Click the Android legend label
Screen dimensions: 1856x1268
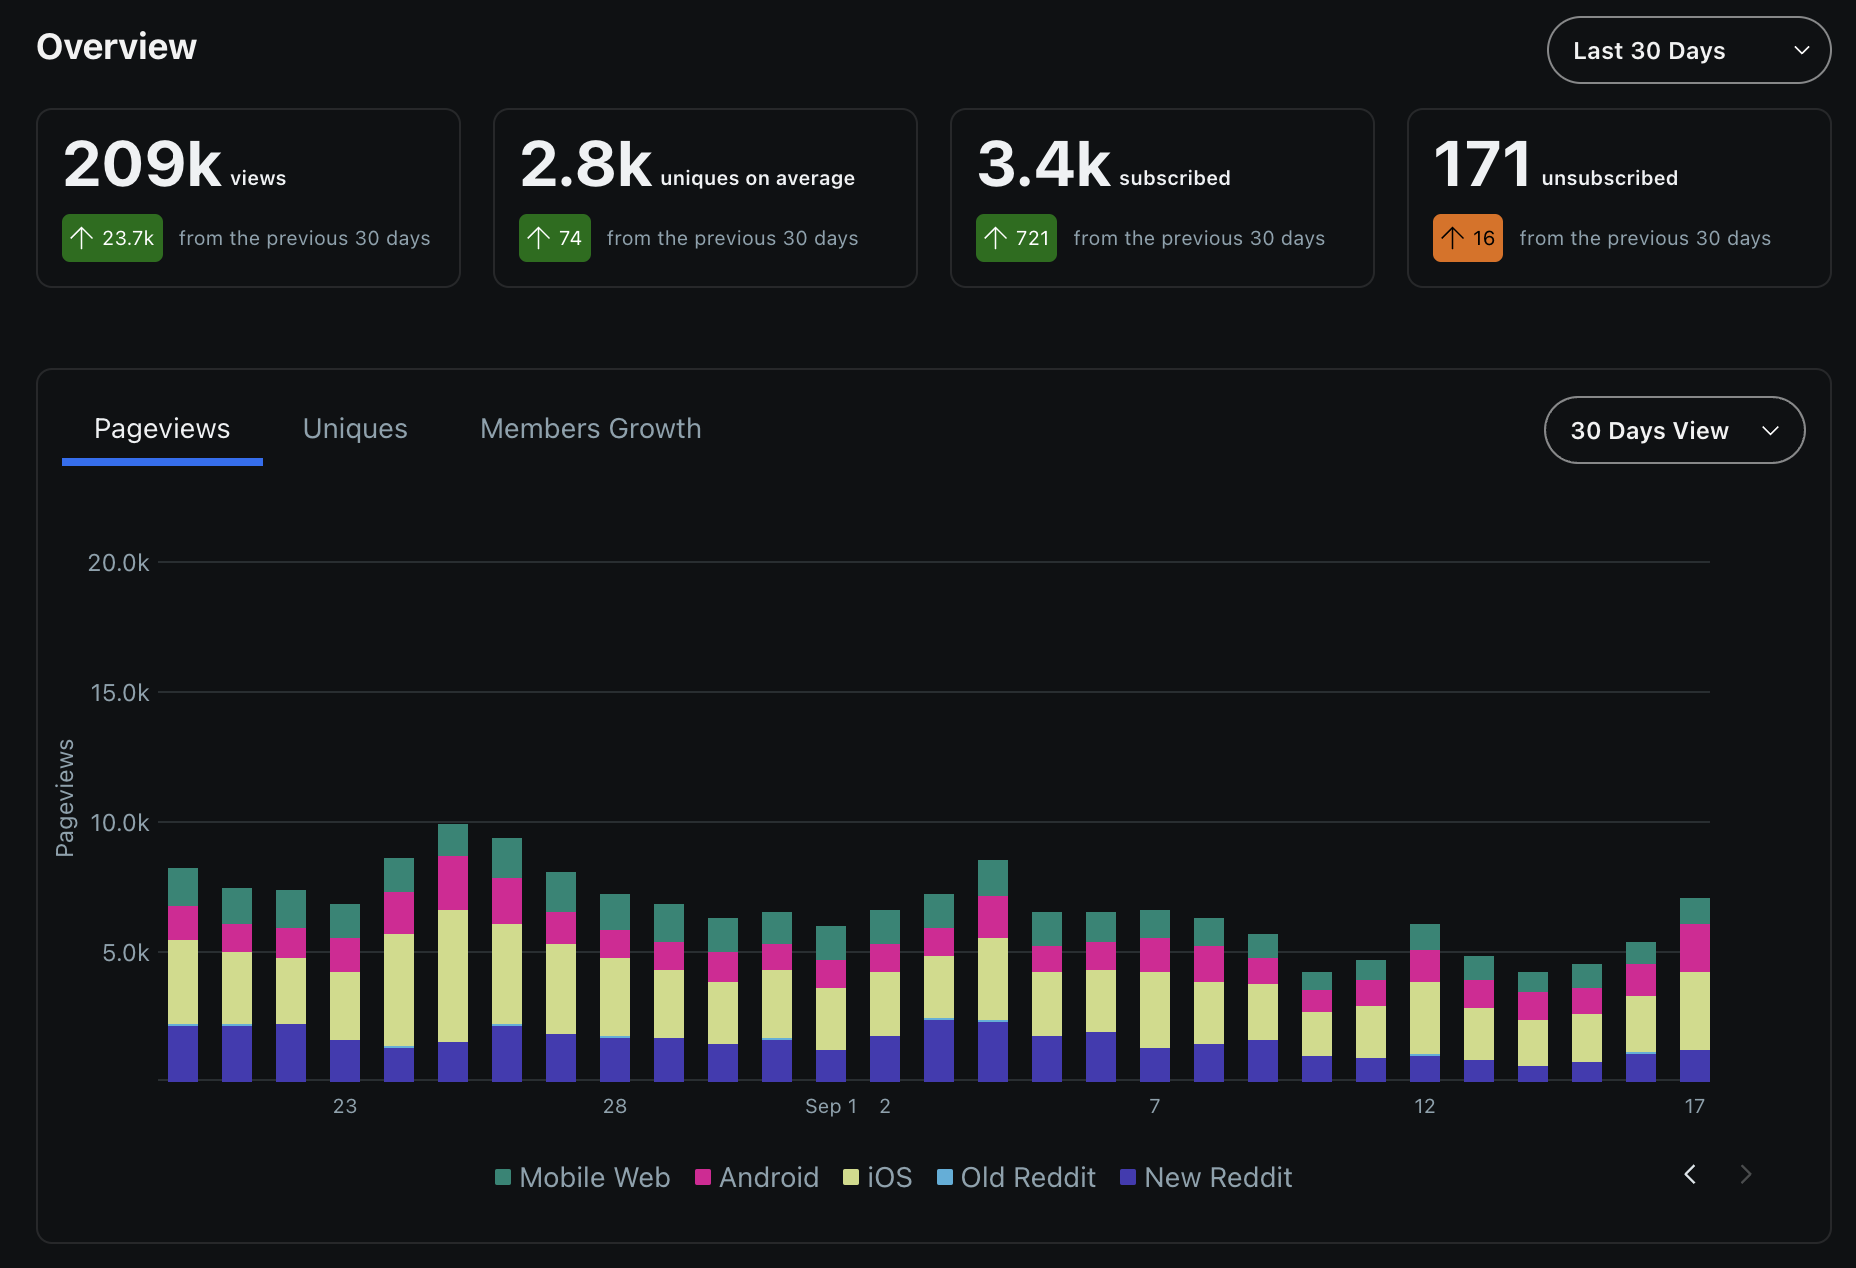coord(769,1177)
